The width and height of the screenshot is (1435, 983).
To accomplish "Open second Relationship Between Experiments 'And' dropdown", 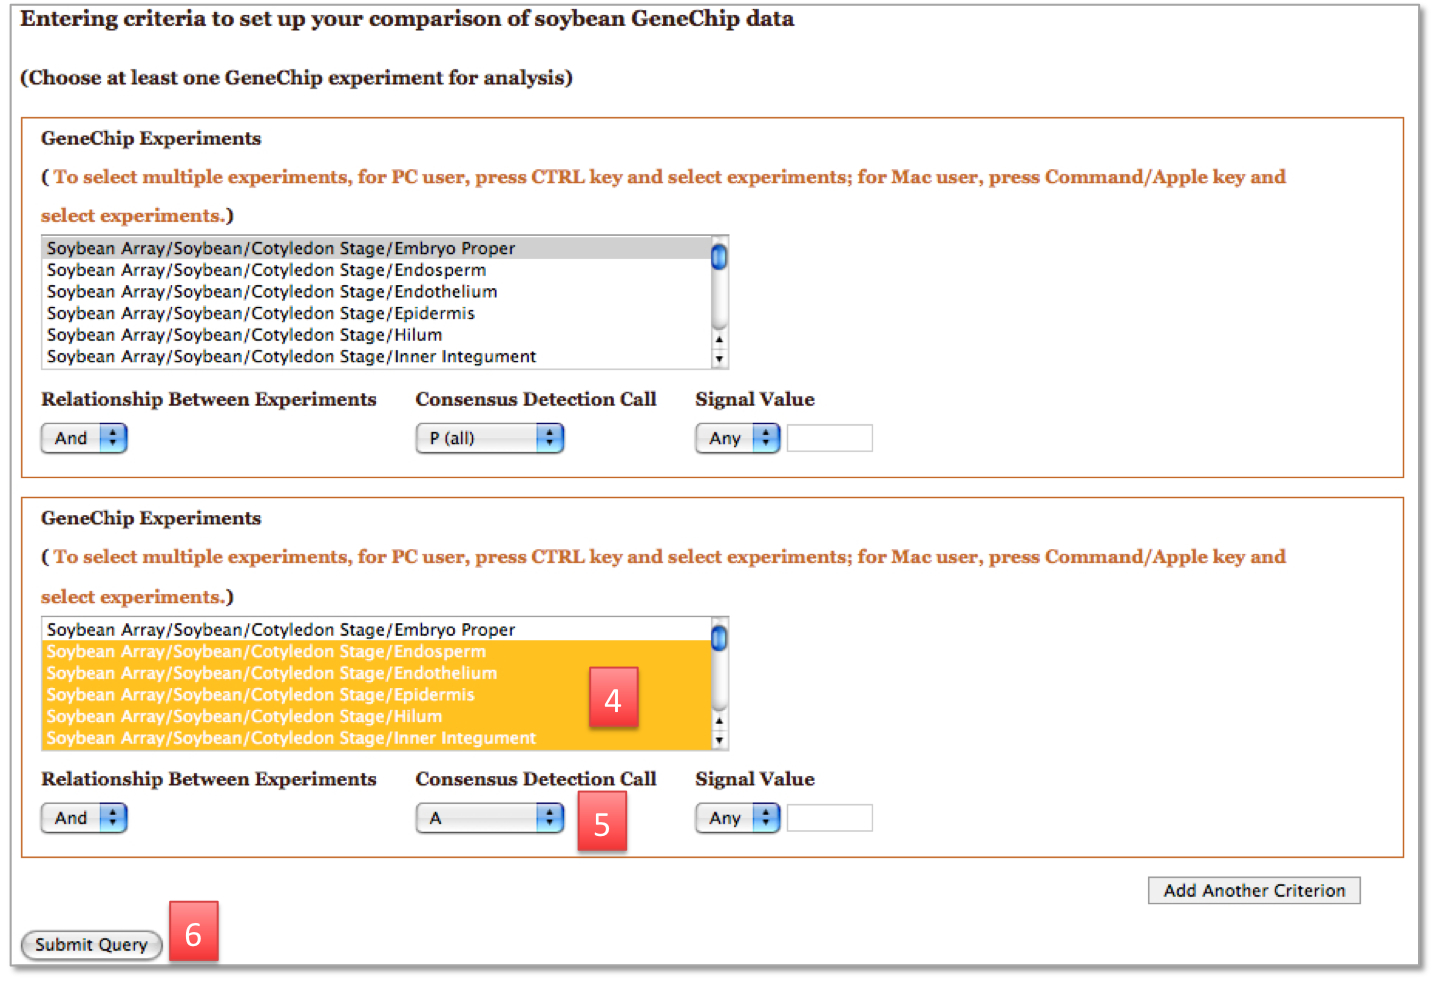I will click(x=84, y=818).
